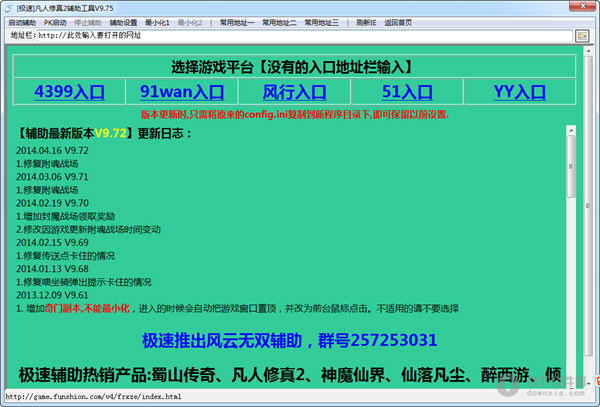Open the 51入口 link
This screenshot has height=407, width=600.
(407, 92)
